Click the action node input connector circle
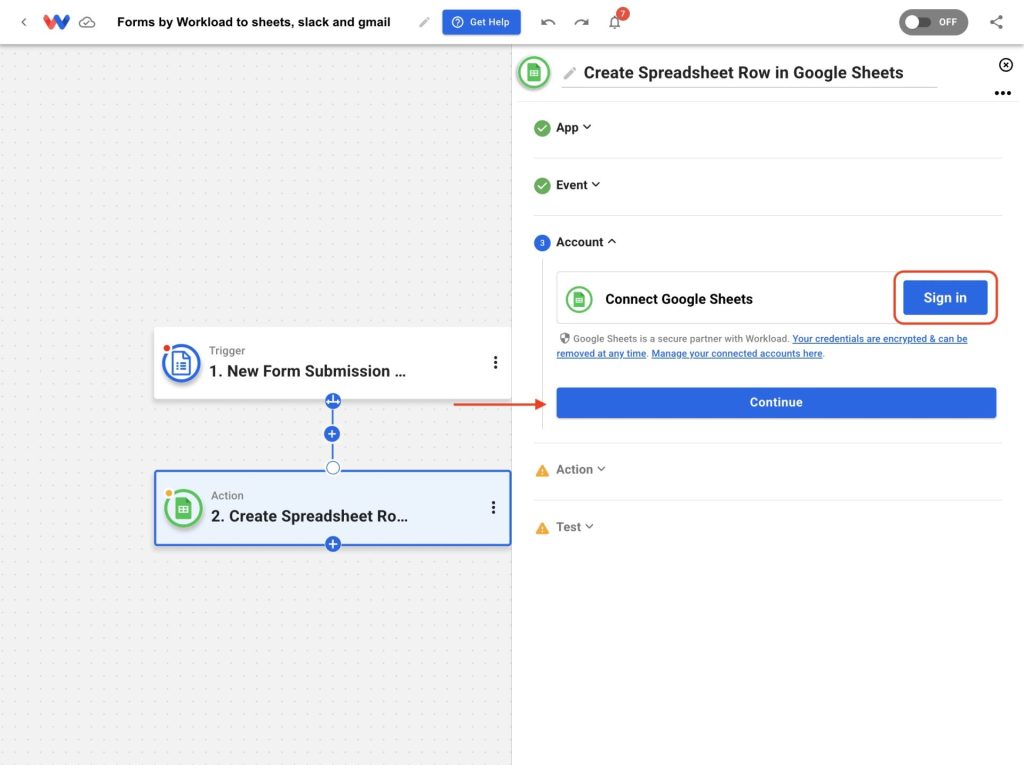The image size is (1024, 765). click(332, 468)
